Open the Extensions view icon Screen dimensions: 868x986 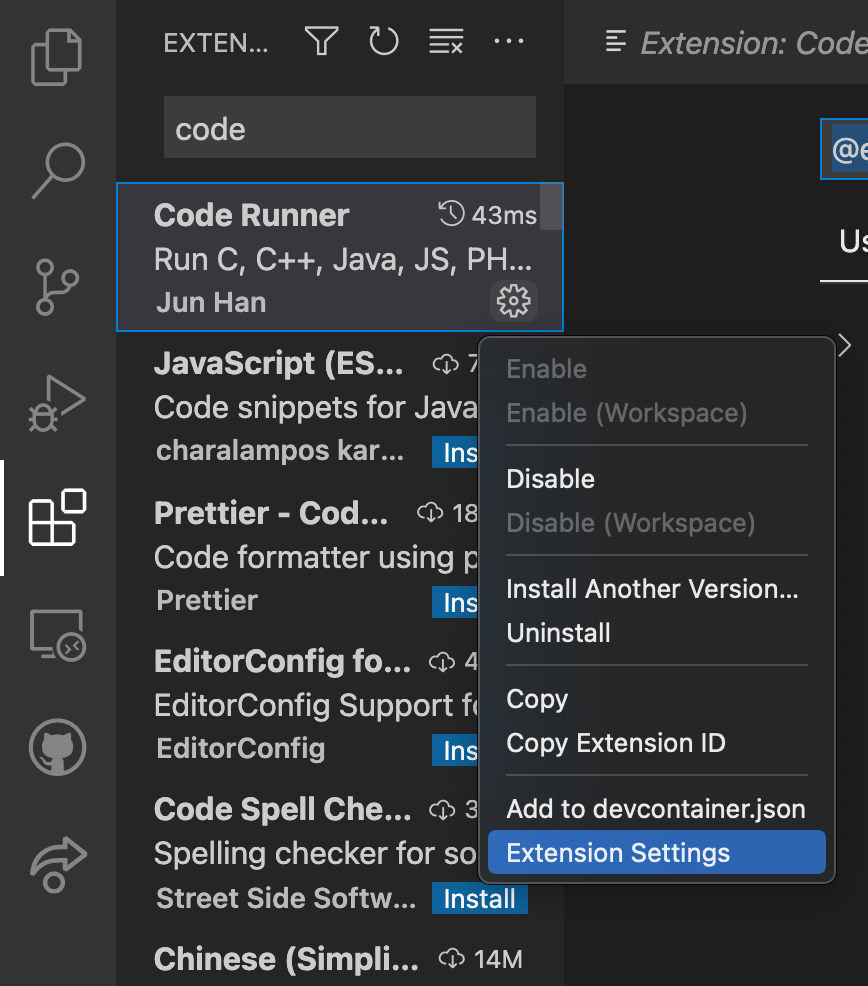(57, 517)
